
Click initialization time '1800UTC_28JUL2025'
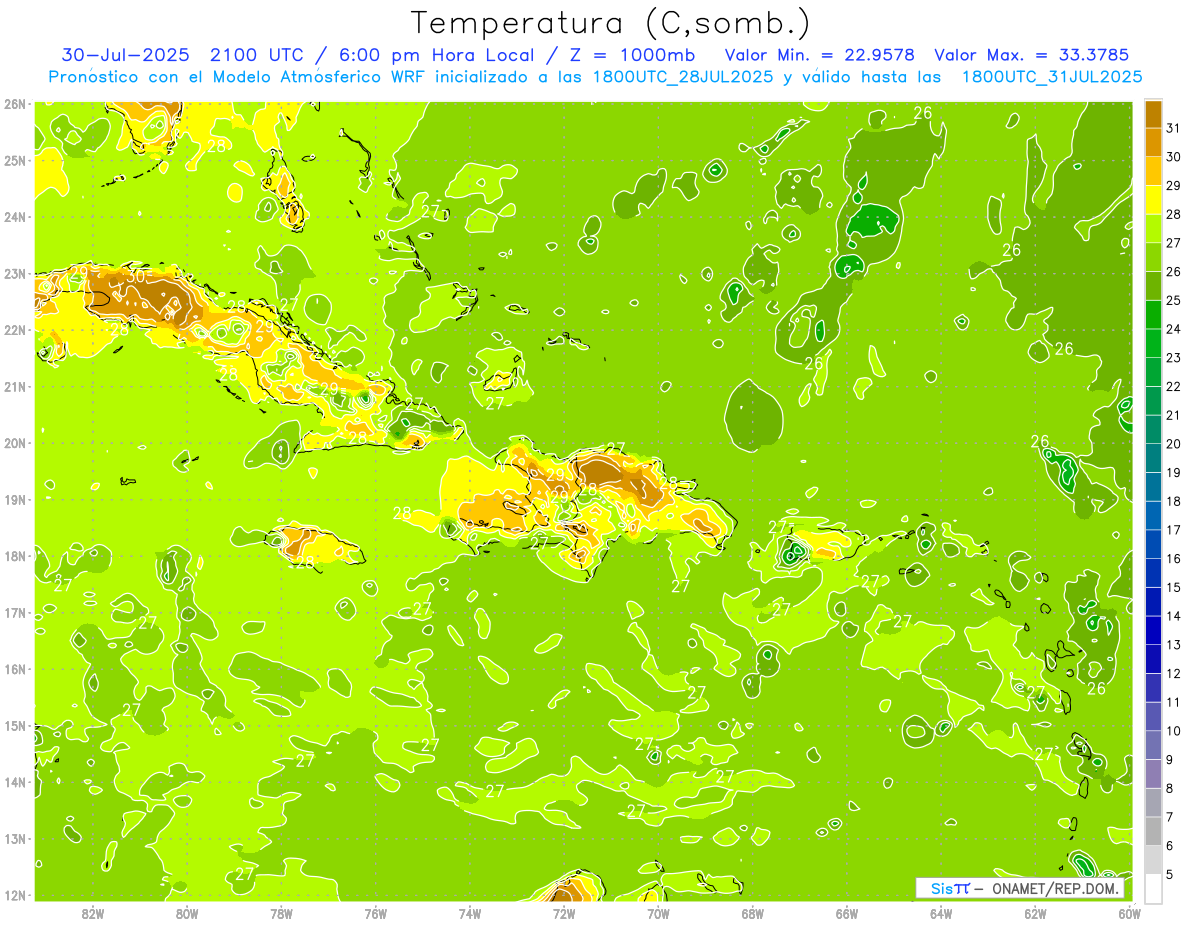(682, 77)
